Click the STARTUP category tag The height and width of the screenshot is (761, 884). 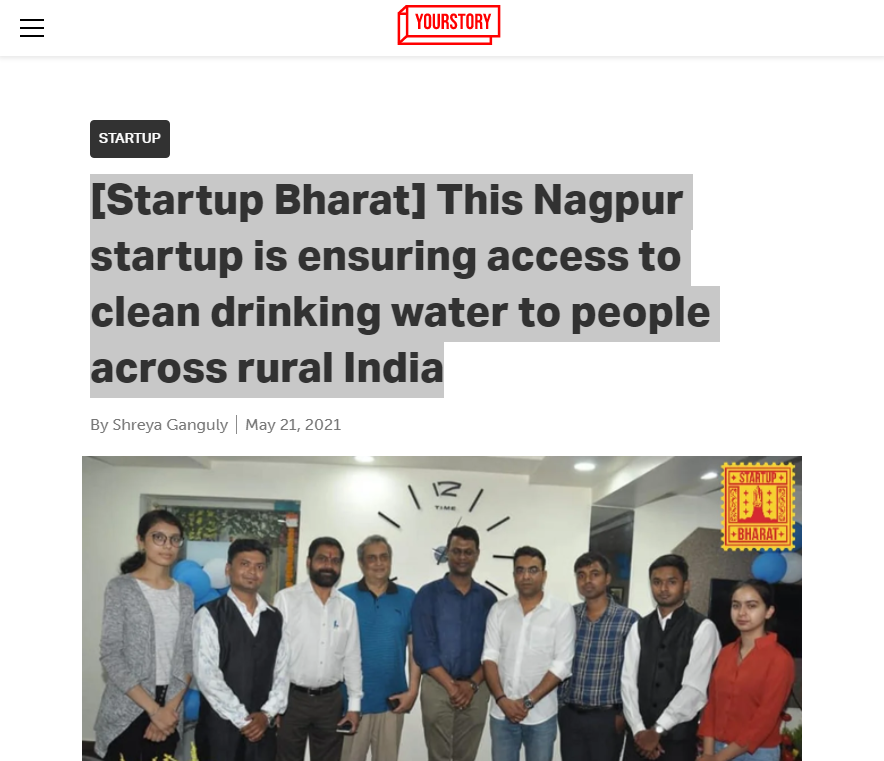tap(130, 139)
